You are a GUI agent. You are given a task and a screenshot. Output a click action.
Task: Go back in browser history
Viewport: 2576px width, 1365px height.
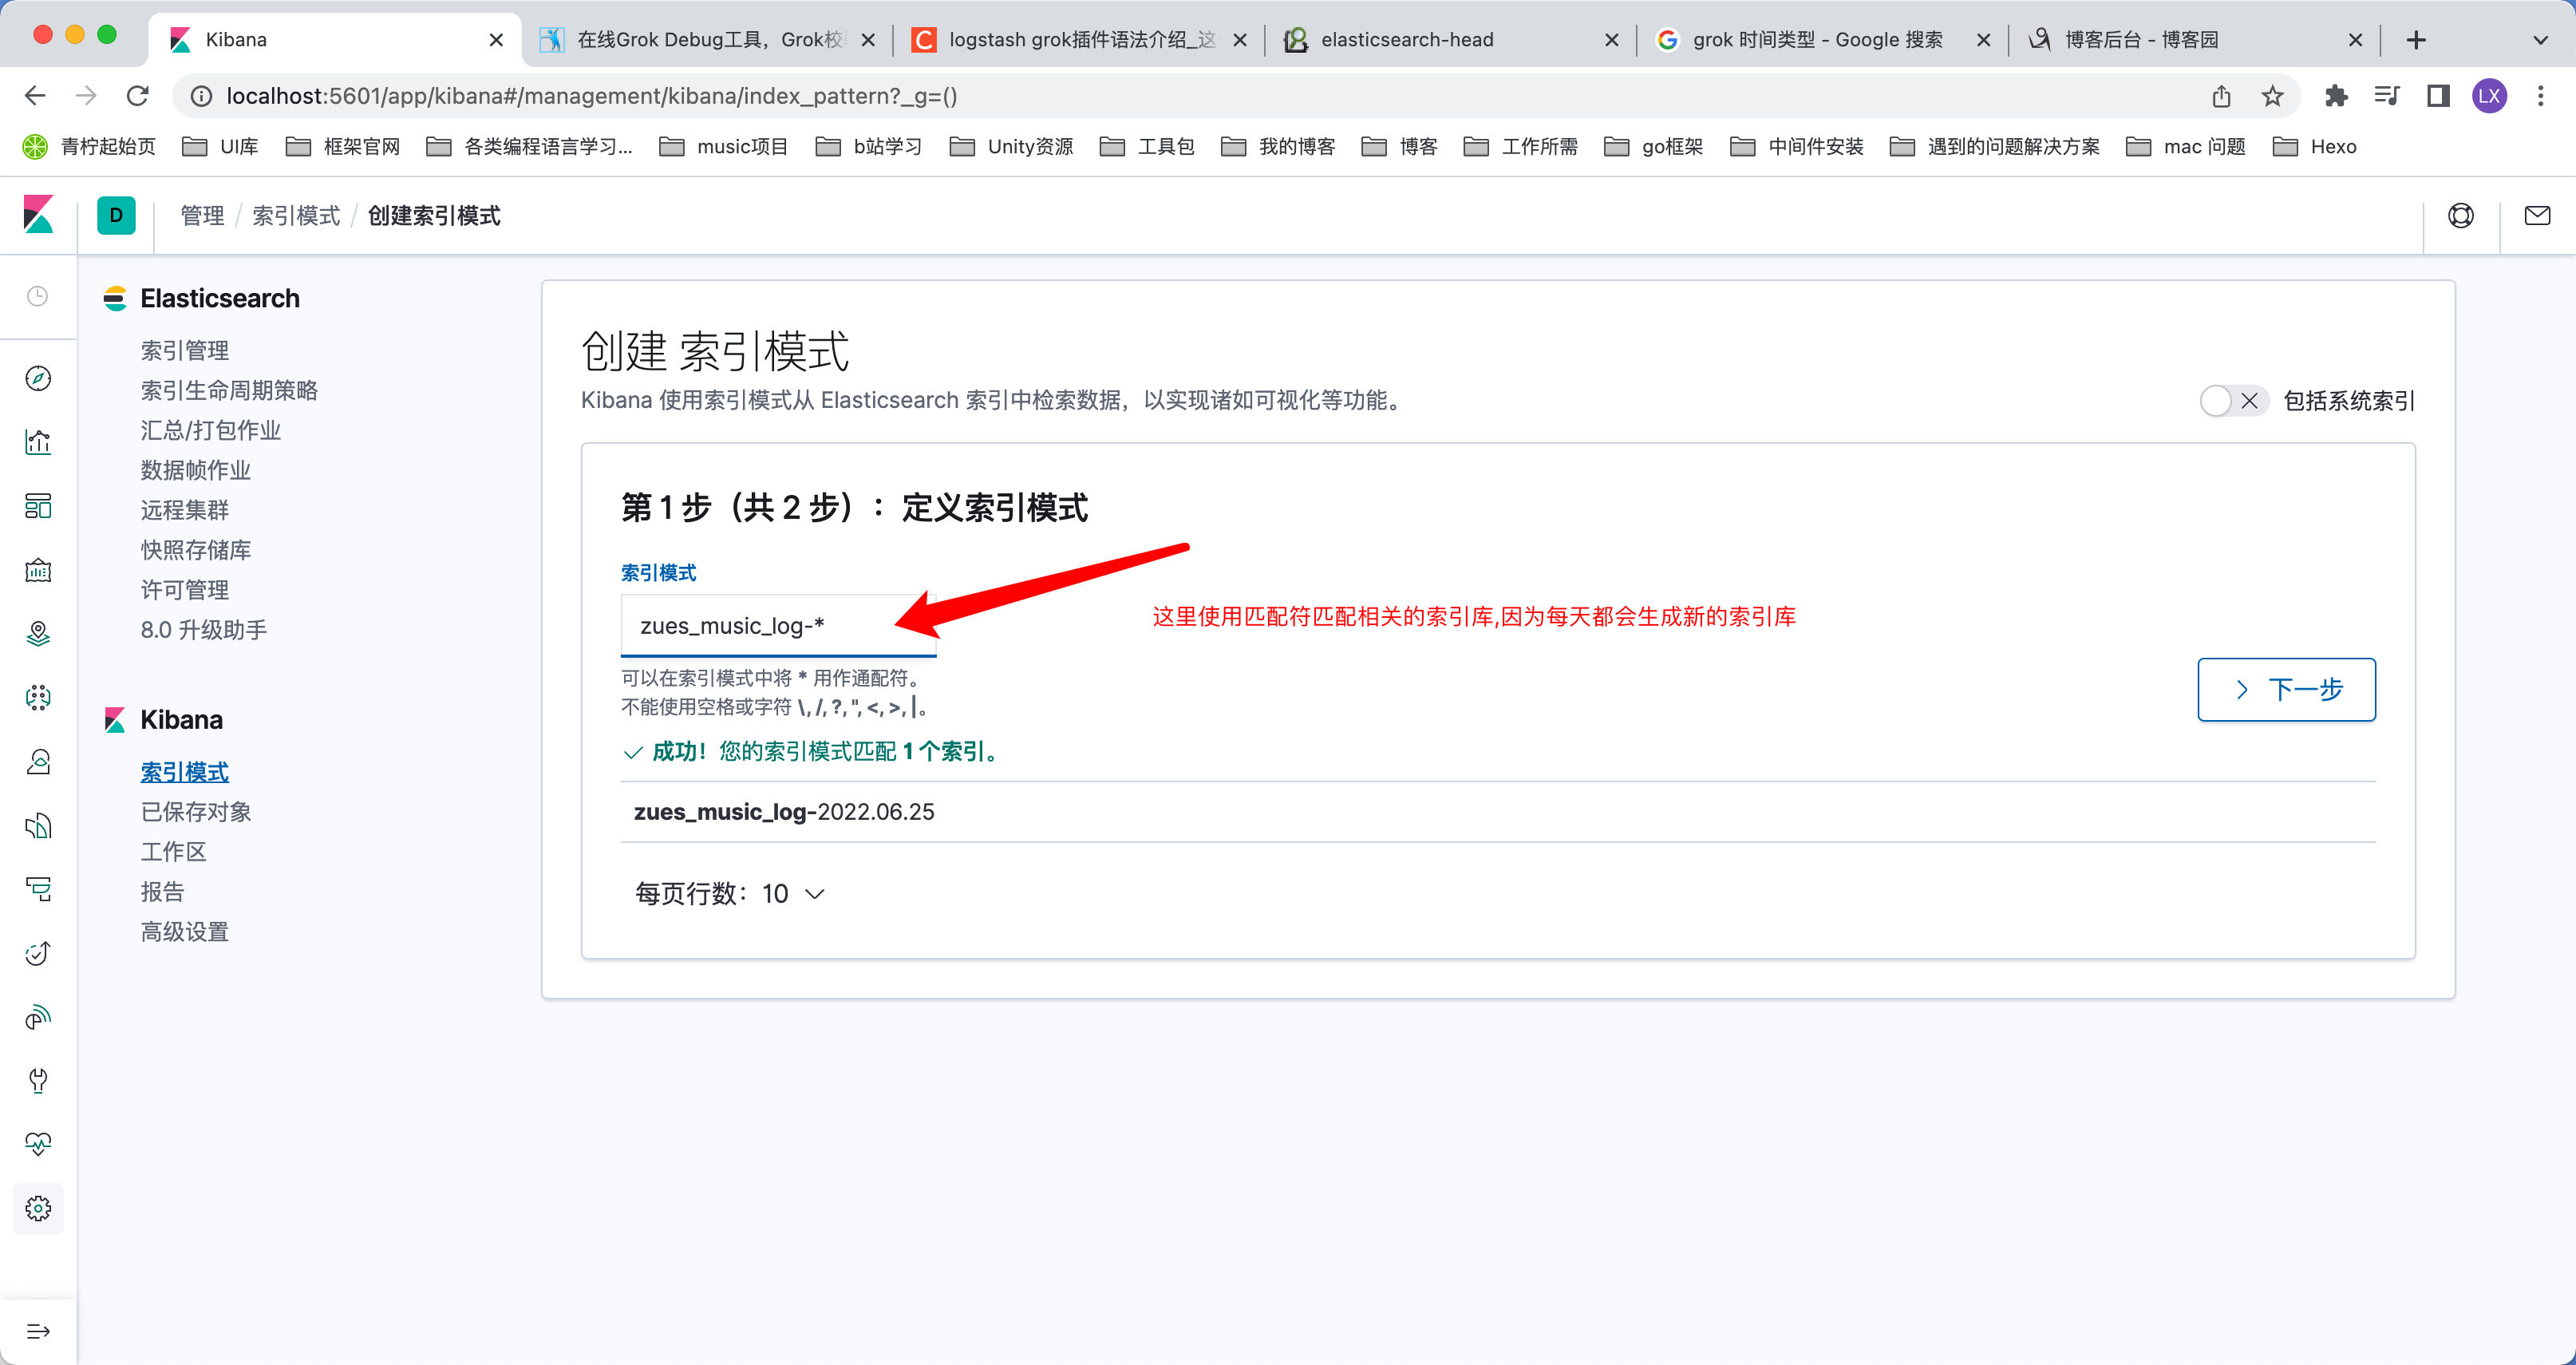pyautogui.click(x=35, y=96)
